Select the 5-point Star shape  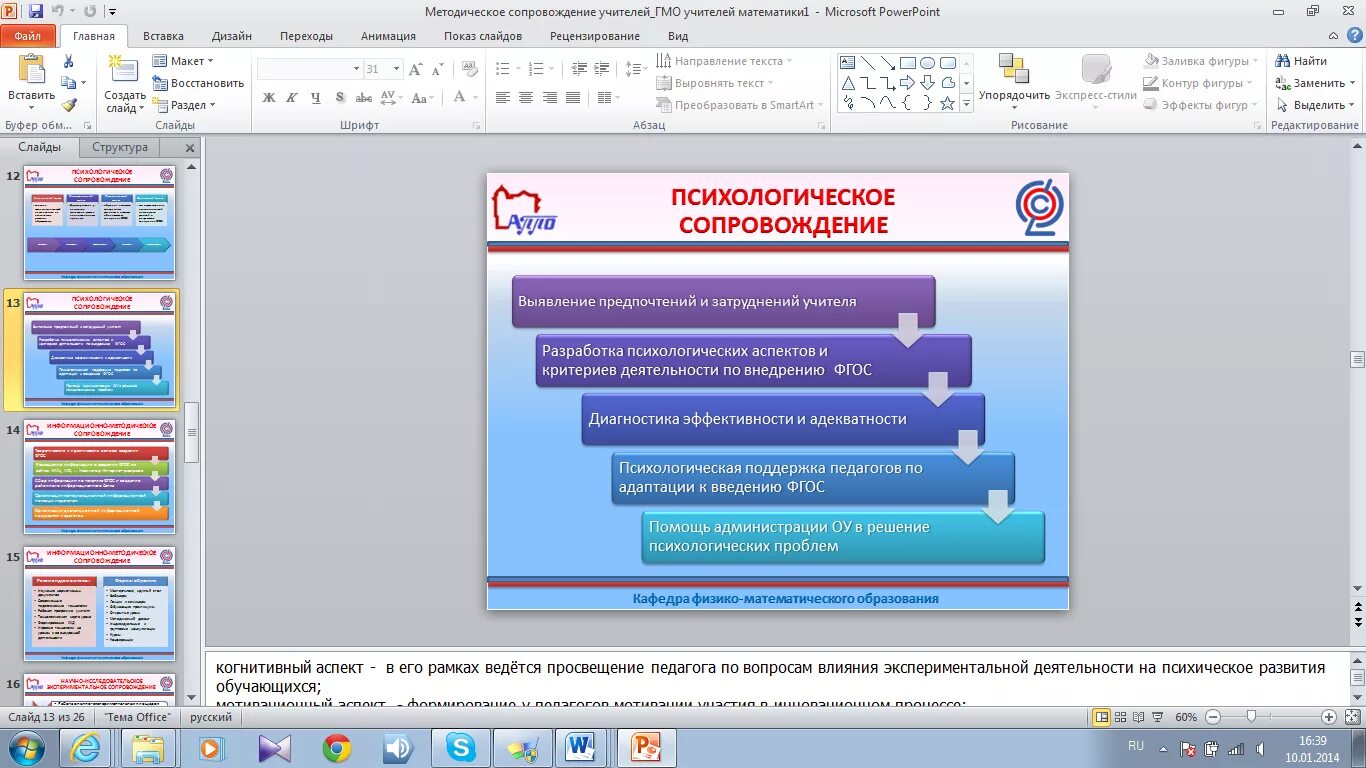(x=947, y=103)
